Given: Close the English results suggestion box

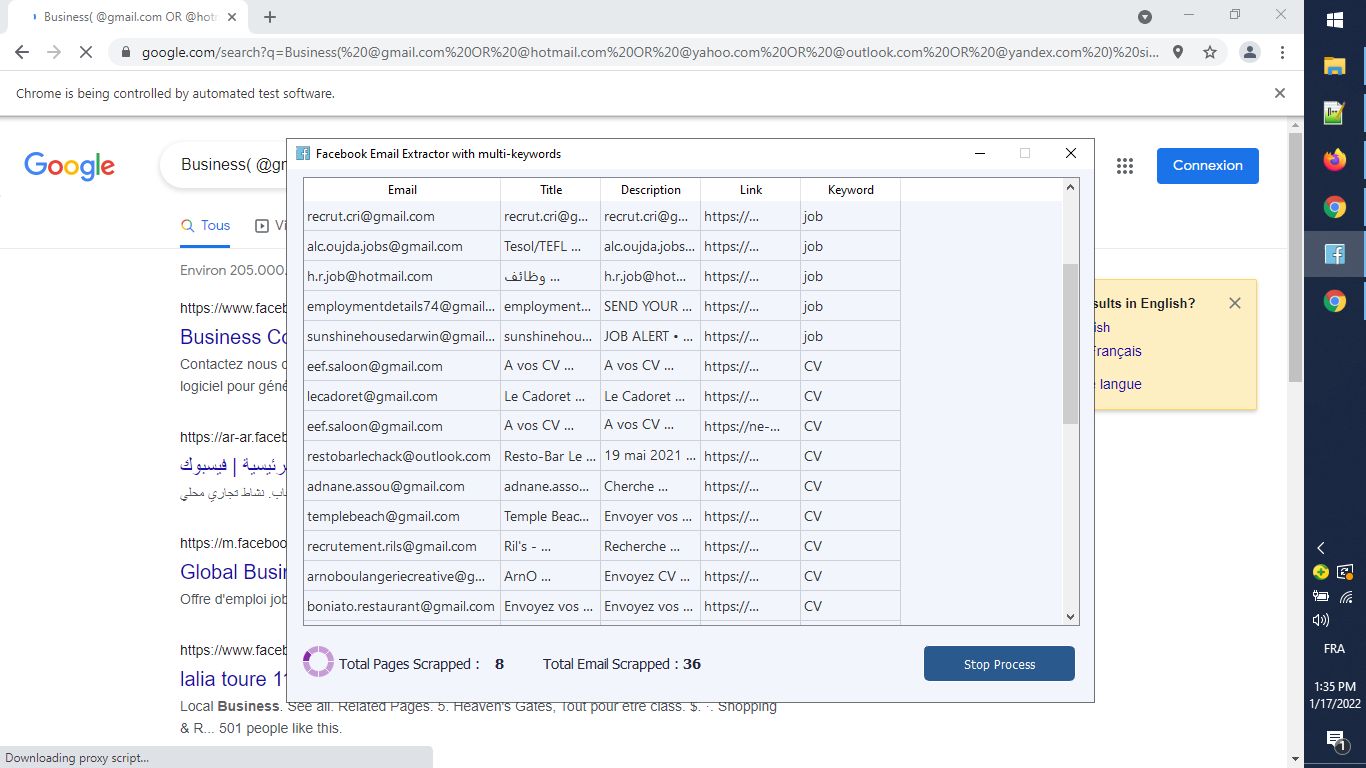Looking at the screenshot, I should [1235, 303].
